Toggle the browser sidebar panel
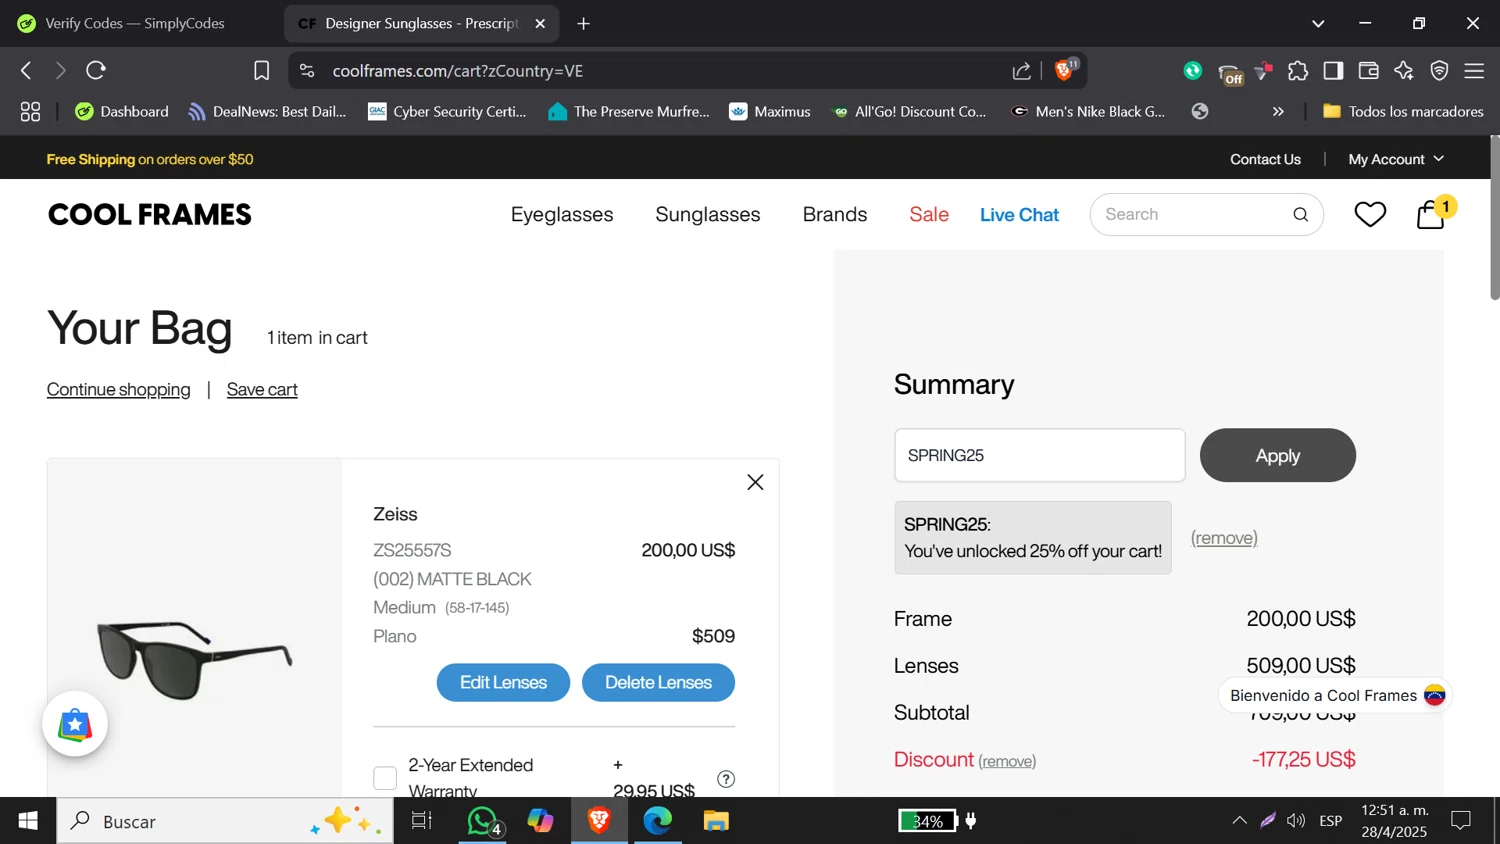1500x844 pixels. tap(1333, 71)
